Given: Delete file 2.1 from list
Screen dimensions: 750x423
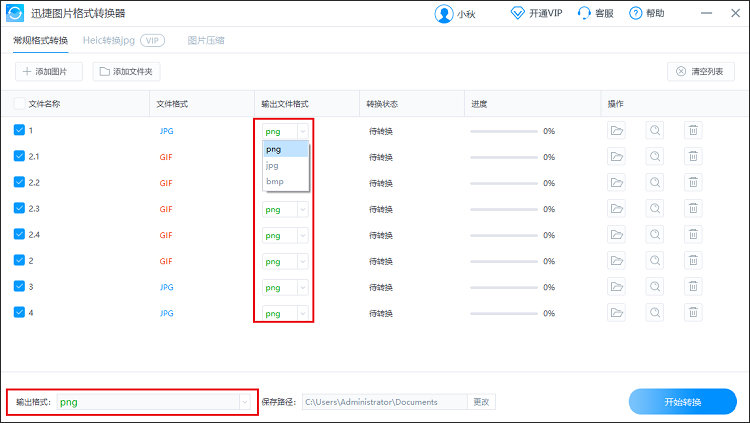Looking at the screenshot, I should pos(693,156).
